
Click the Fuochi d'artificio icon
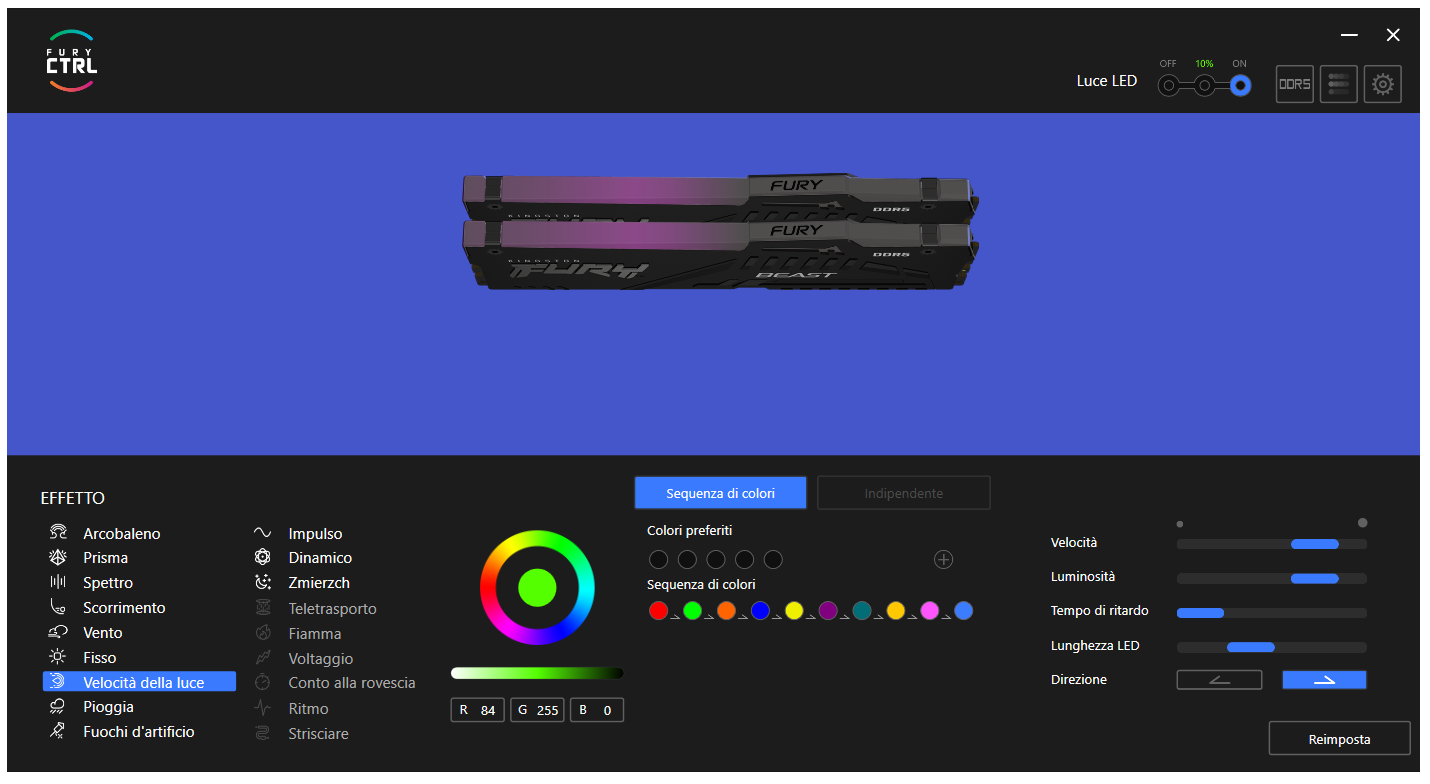pos(58,731)
